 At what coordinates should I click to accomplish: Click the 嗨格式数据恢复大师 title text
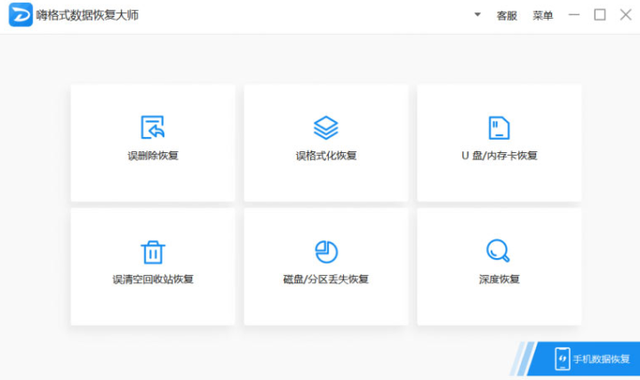tap(87, 16)
